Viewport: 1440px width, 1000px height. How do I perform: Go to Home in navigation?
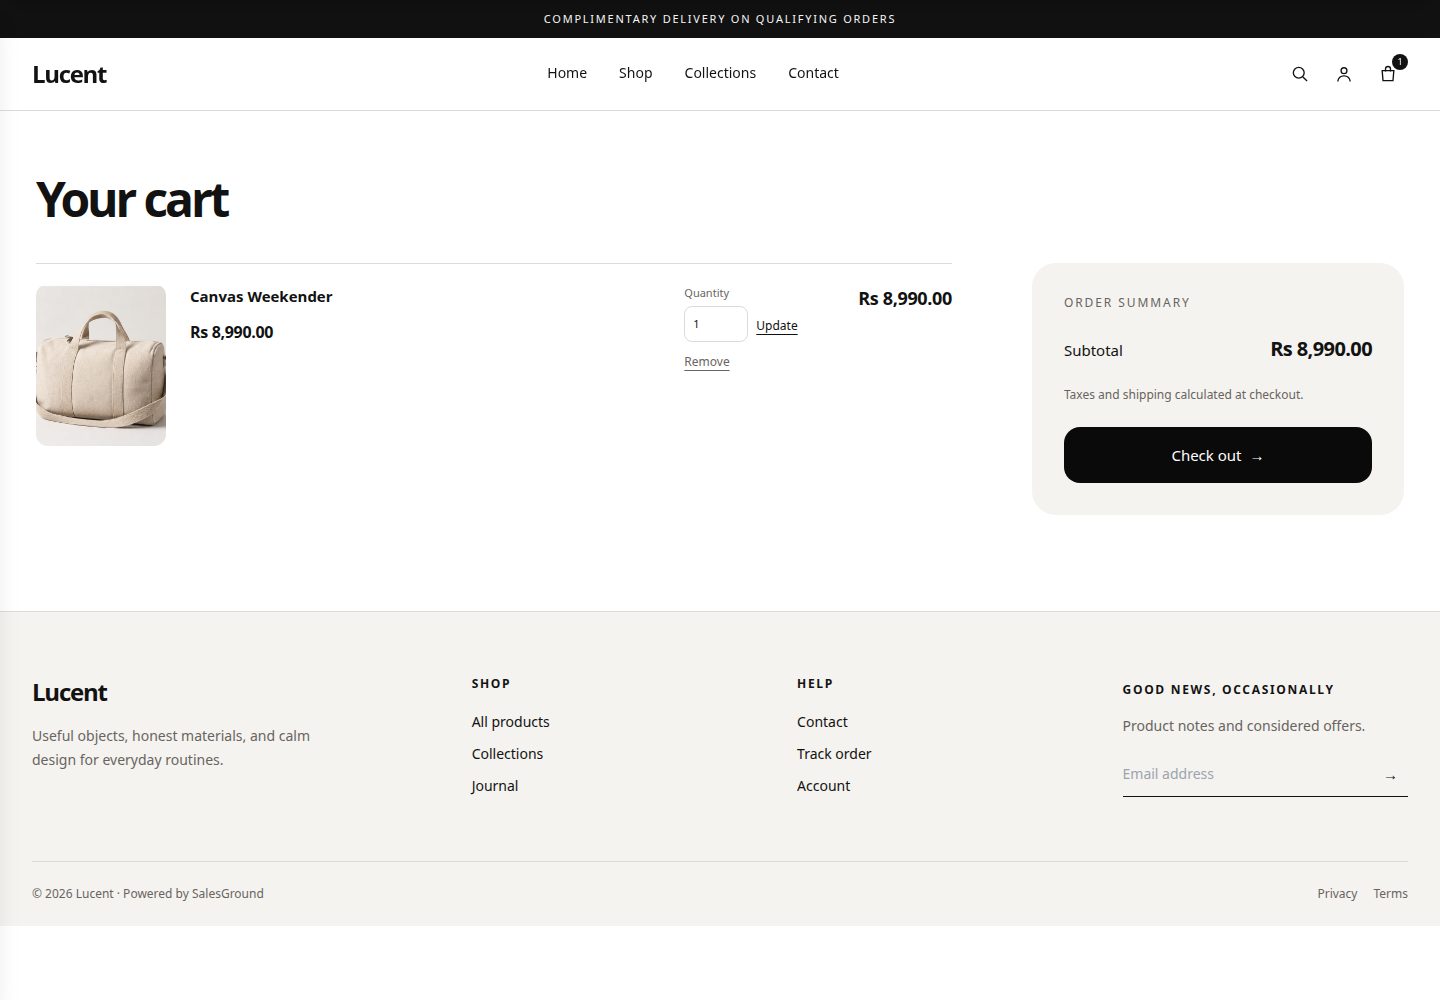click(x=567, y=73)
